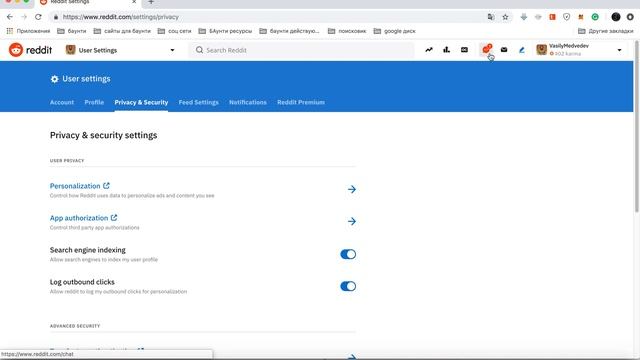Bookmark page with star icon
640x360 pixels.
505,17
